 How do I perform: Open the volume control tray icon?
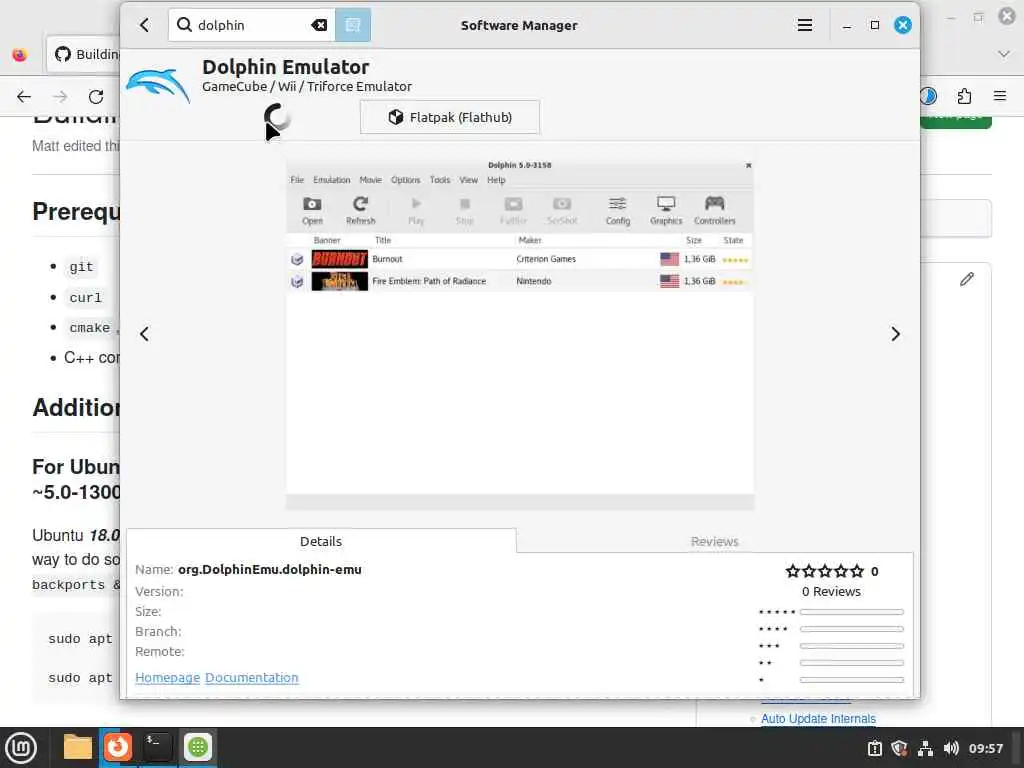click(x=951, y=748)
